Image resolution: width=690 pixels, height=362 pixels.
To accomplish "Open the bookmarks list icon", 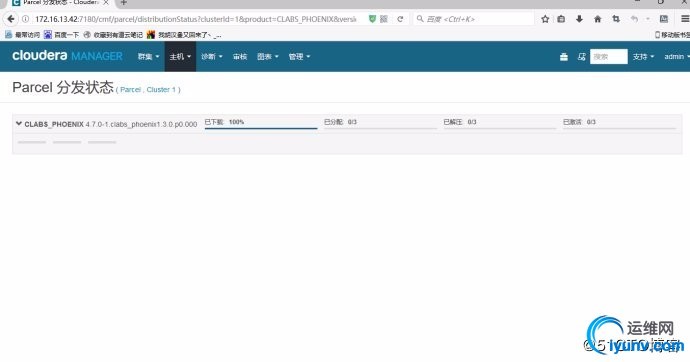I will pos(561,19).
